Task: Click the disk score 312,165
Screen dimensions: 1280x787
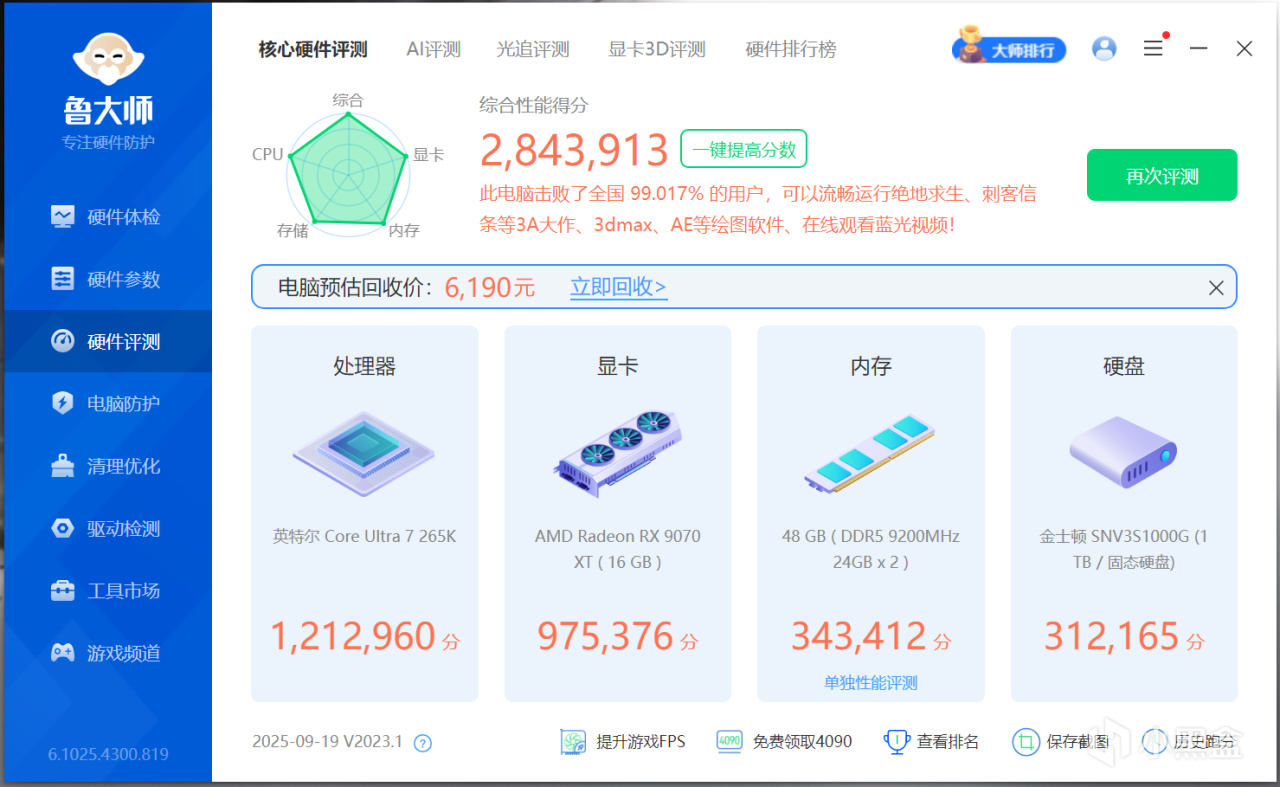Action: point(1112,636)
